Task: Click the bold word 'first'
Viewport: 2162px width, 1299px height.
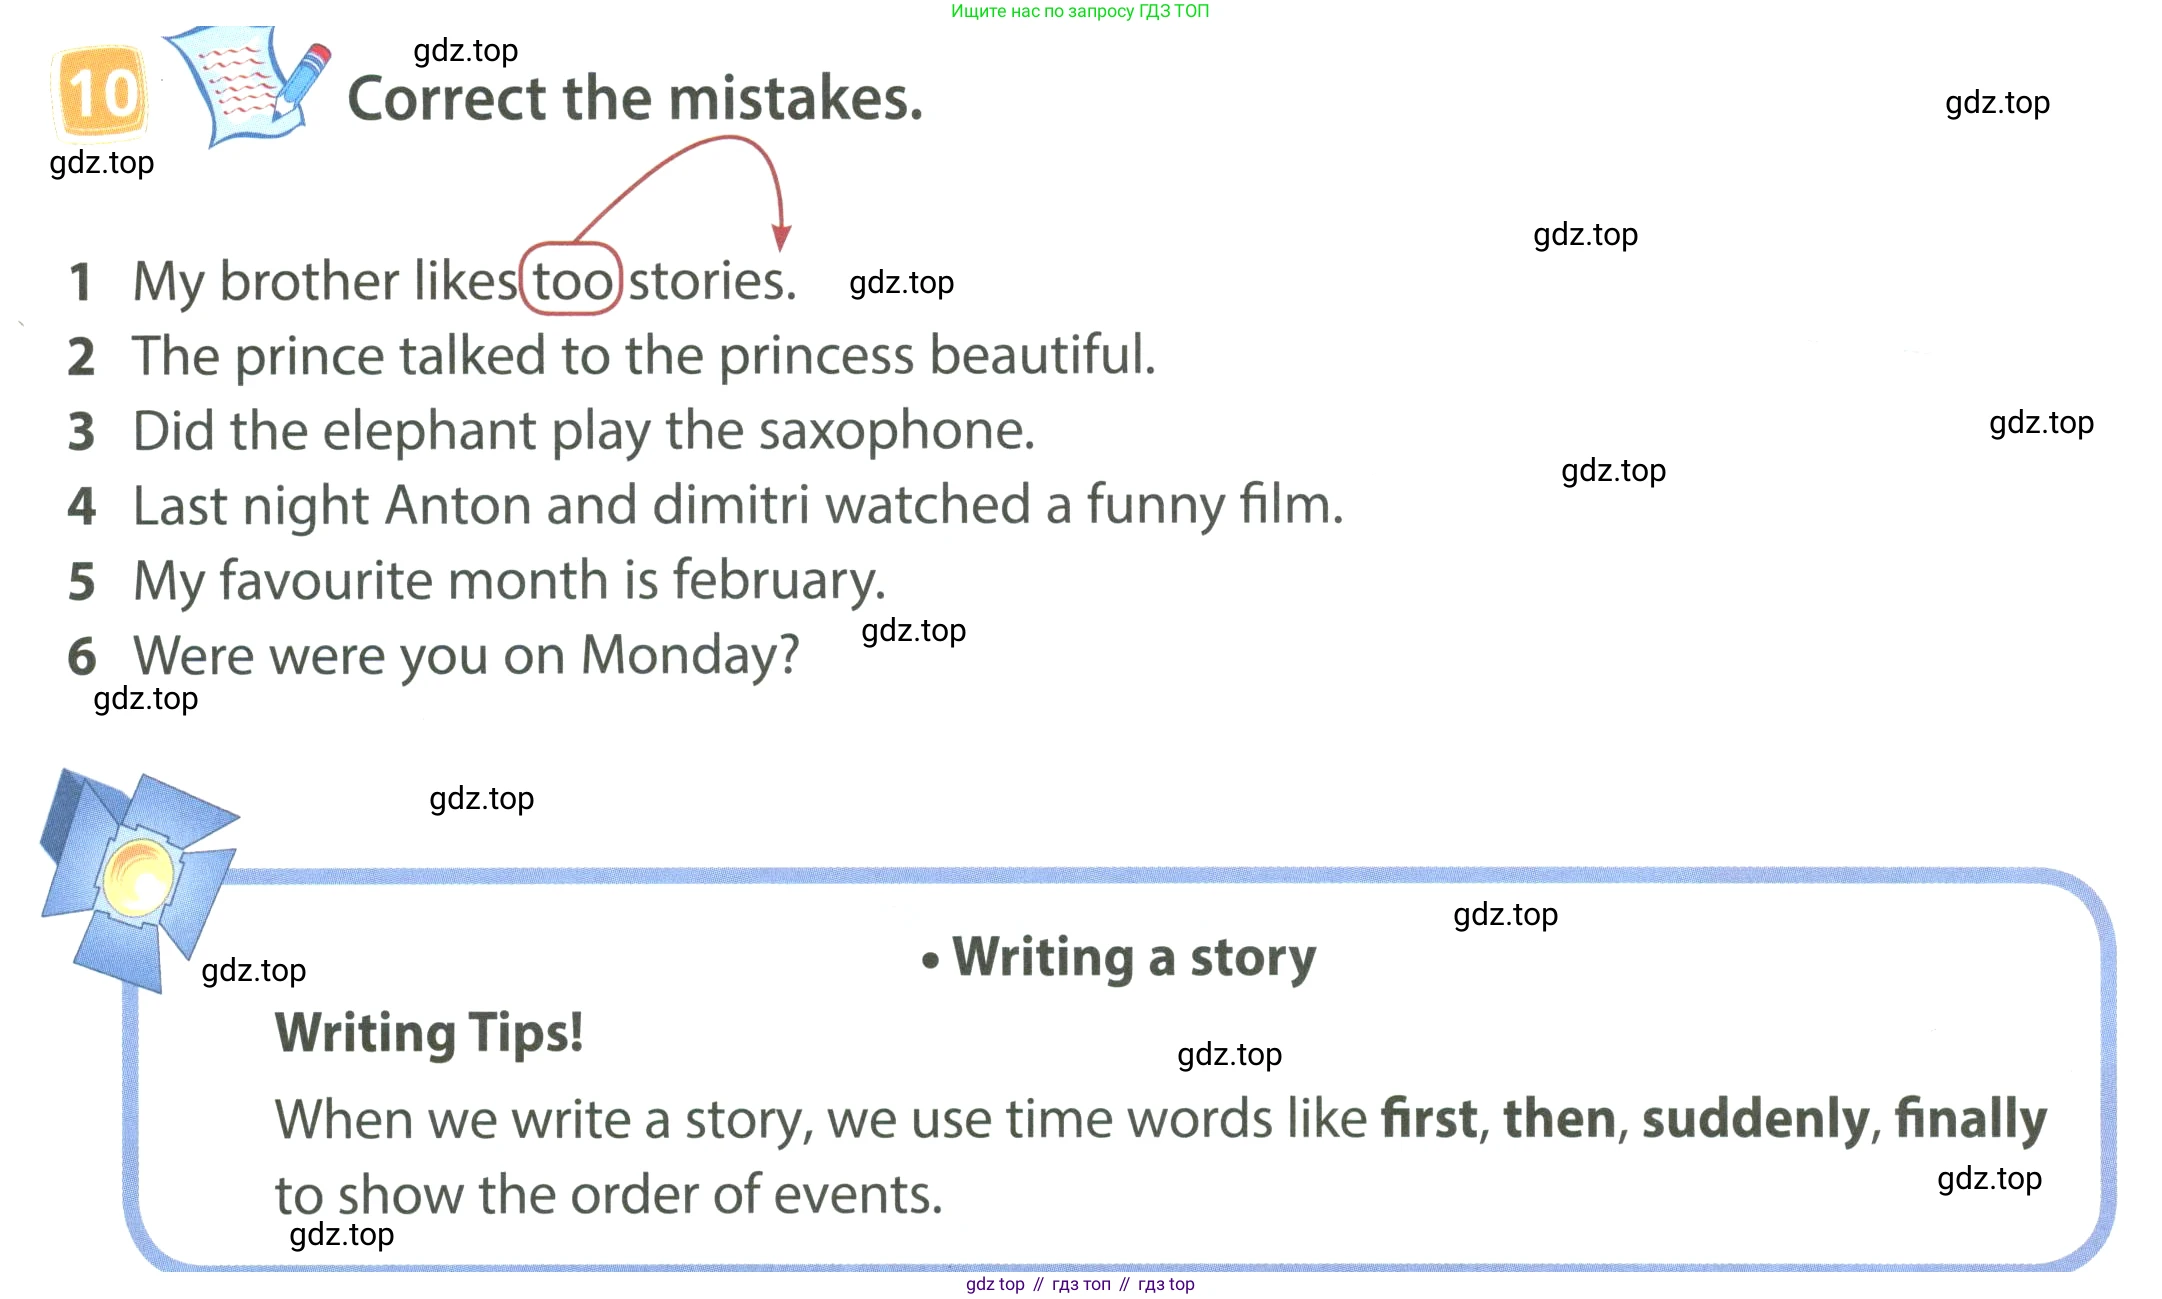Action: click(x=1429, y=1118)
